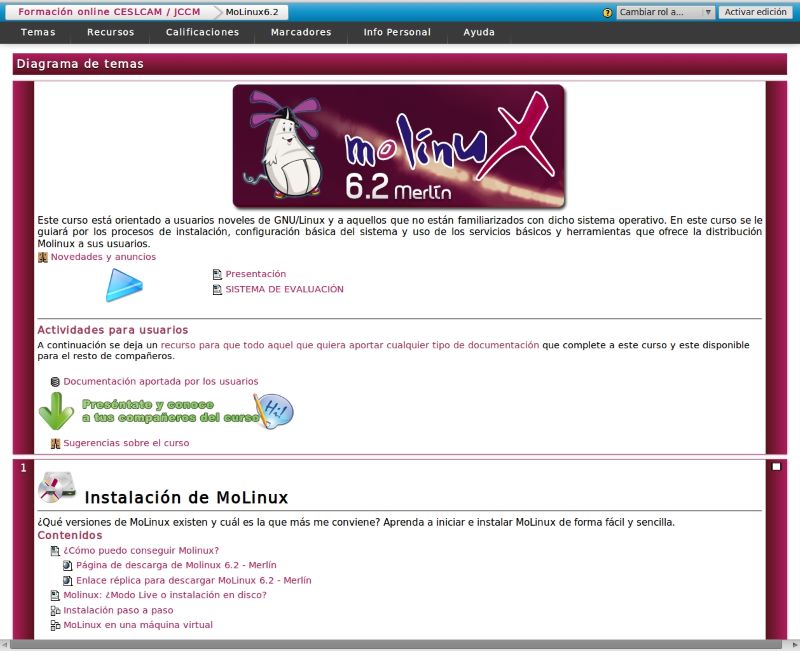The width and height of the screenshot is (800, 651).
Task: Open Documentación aportada por los usuarios
Action: click(x=161, y=382)
